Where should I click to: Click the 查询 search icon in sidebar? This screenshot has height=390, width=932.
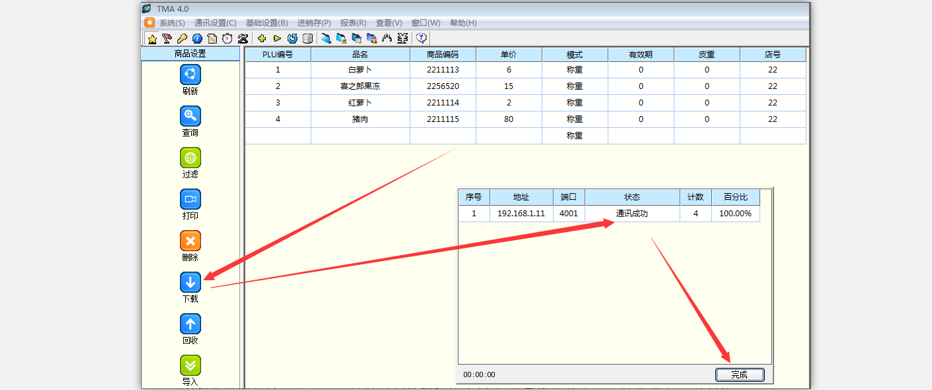(x=190, y=116)
